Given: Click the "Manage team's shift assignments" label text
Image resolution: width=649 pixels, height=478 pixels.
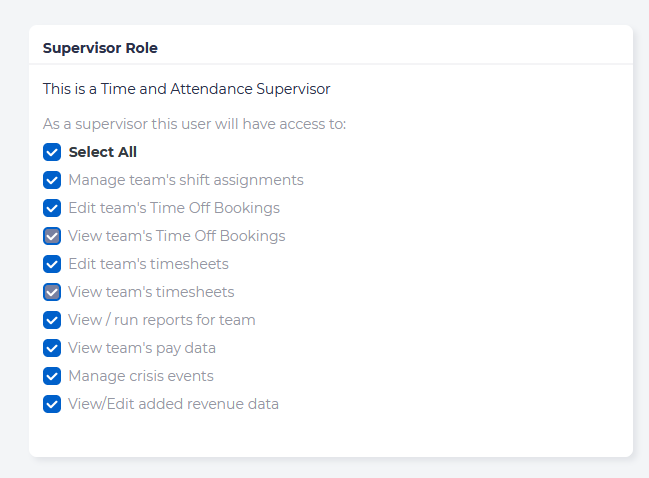Looking at the screenshot, I should click(186, 180).
